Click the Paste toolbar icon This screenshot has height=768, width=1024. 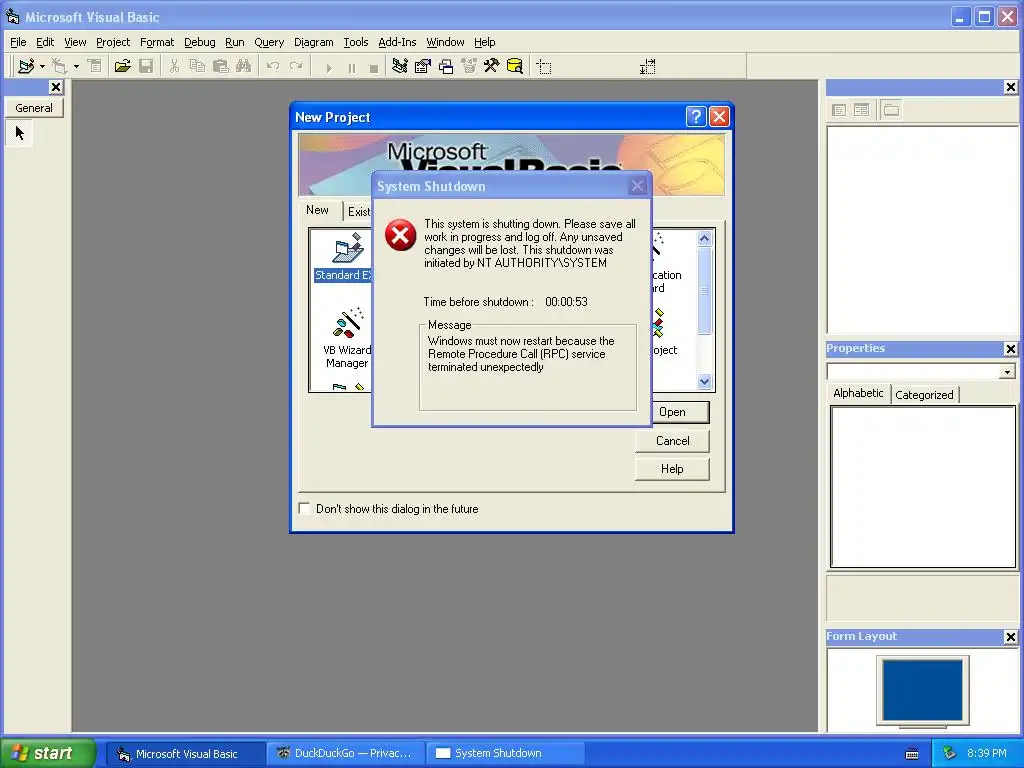(x=221, y=66)
